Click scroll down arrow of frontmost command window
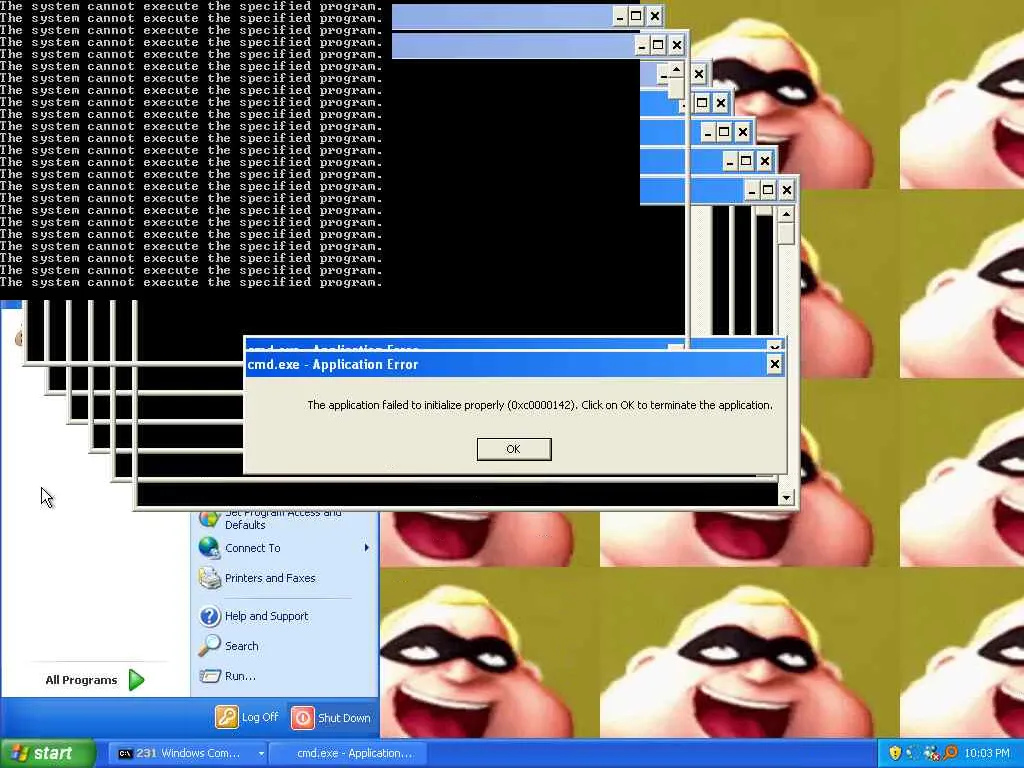The width and height of the screenshot is (1024, 768). point(786,498)
